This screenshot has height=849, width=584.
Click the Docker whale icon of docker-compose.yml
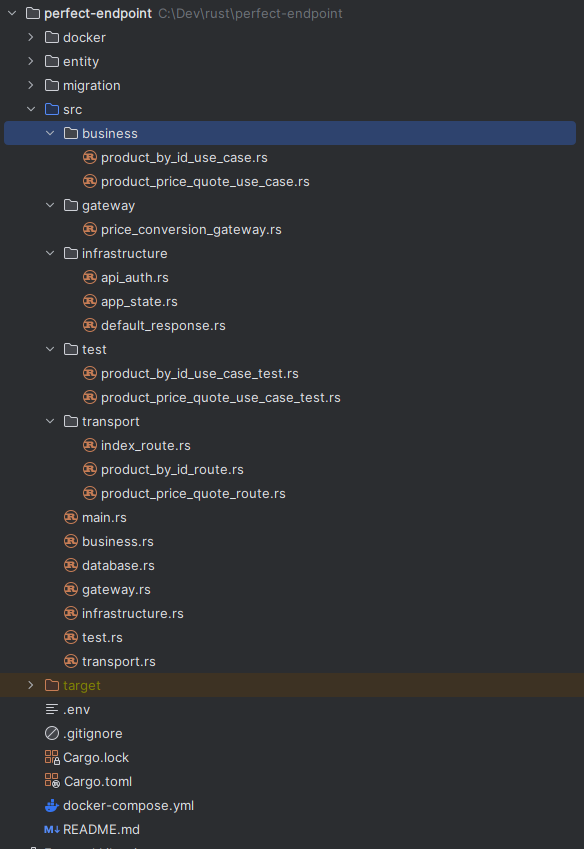[52, 805]
